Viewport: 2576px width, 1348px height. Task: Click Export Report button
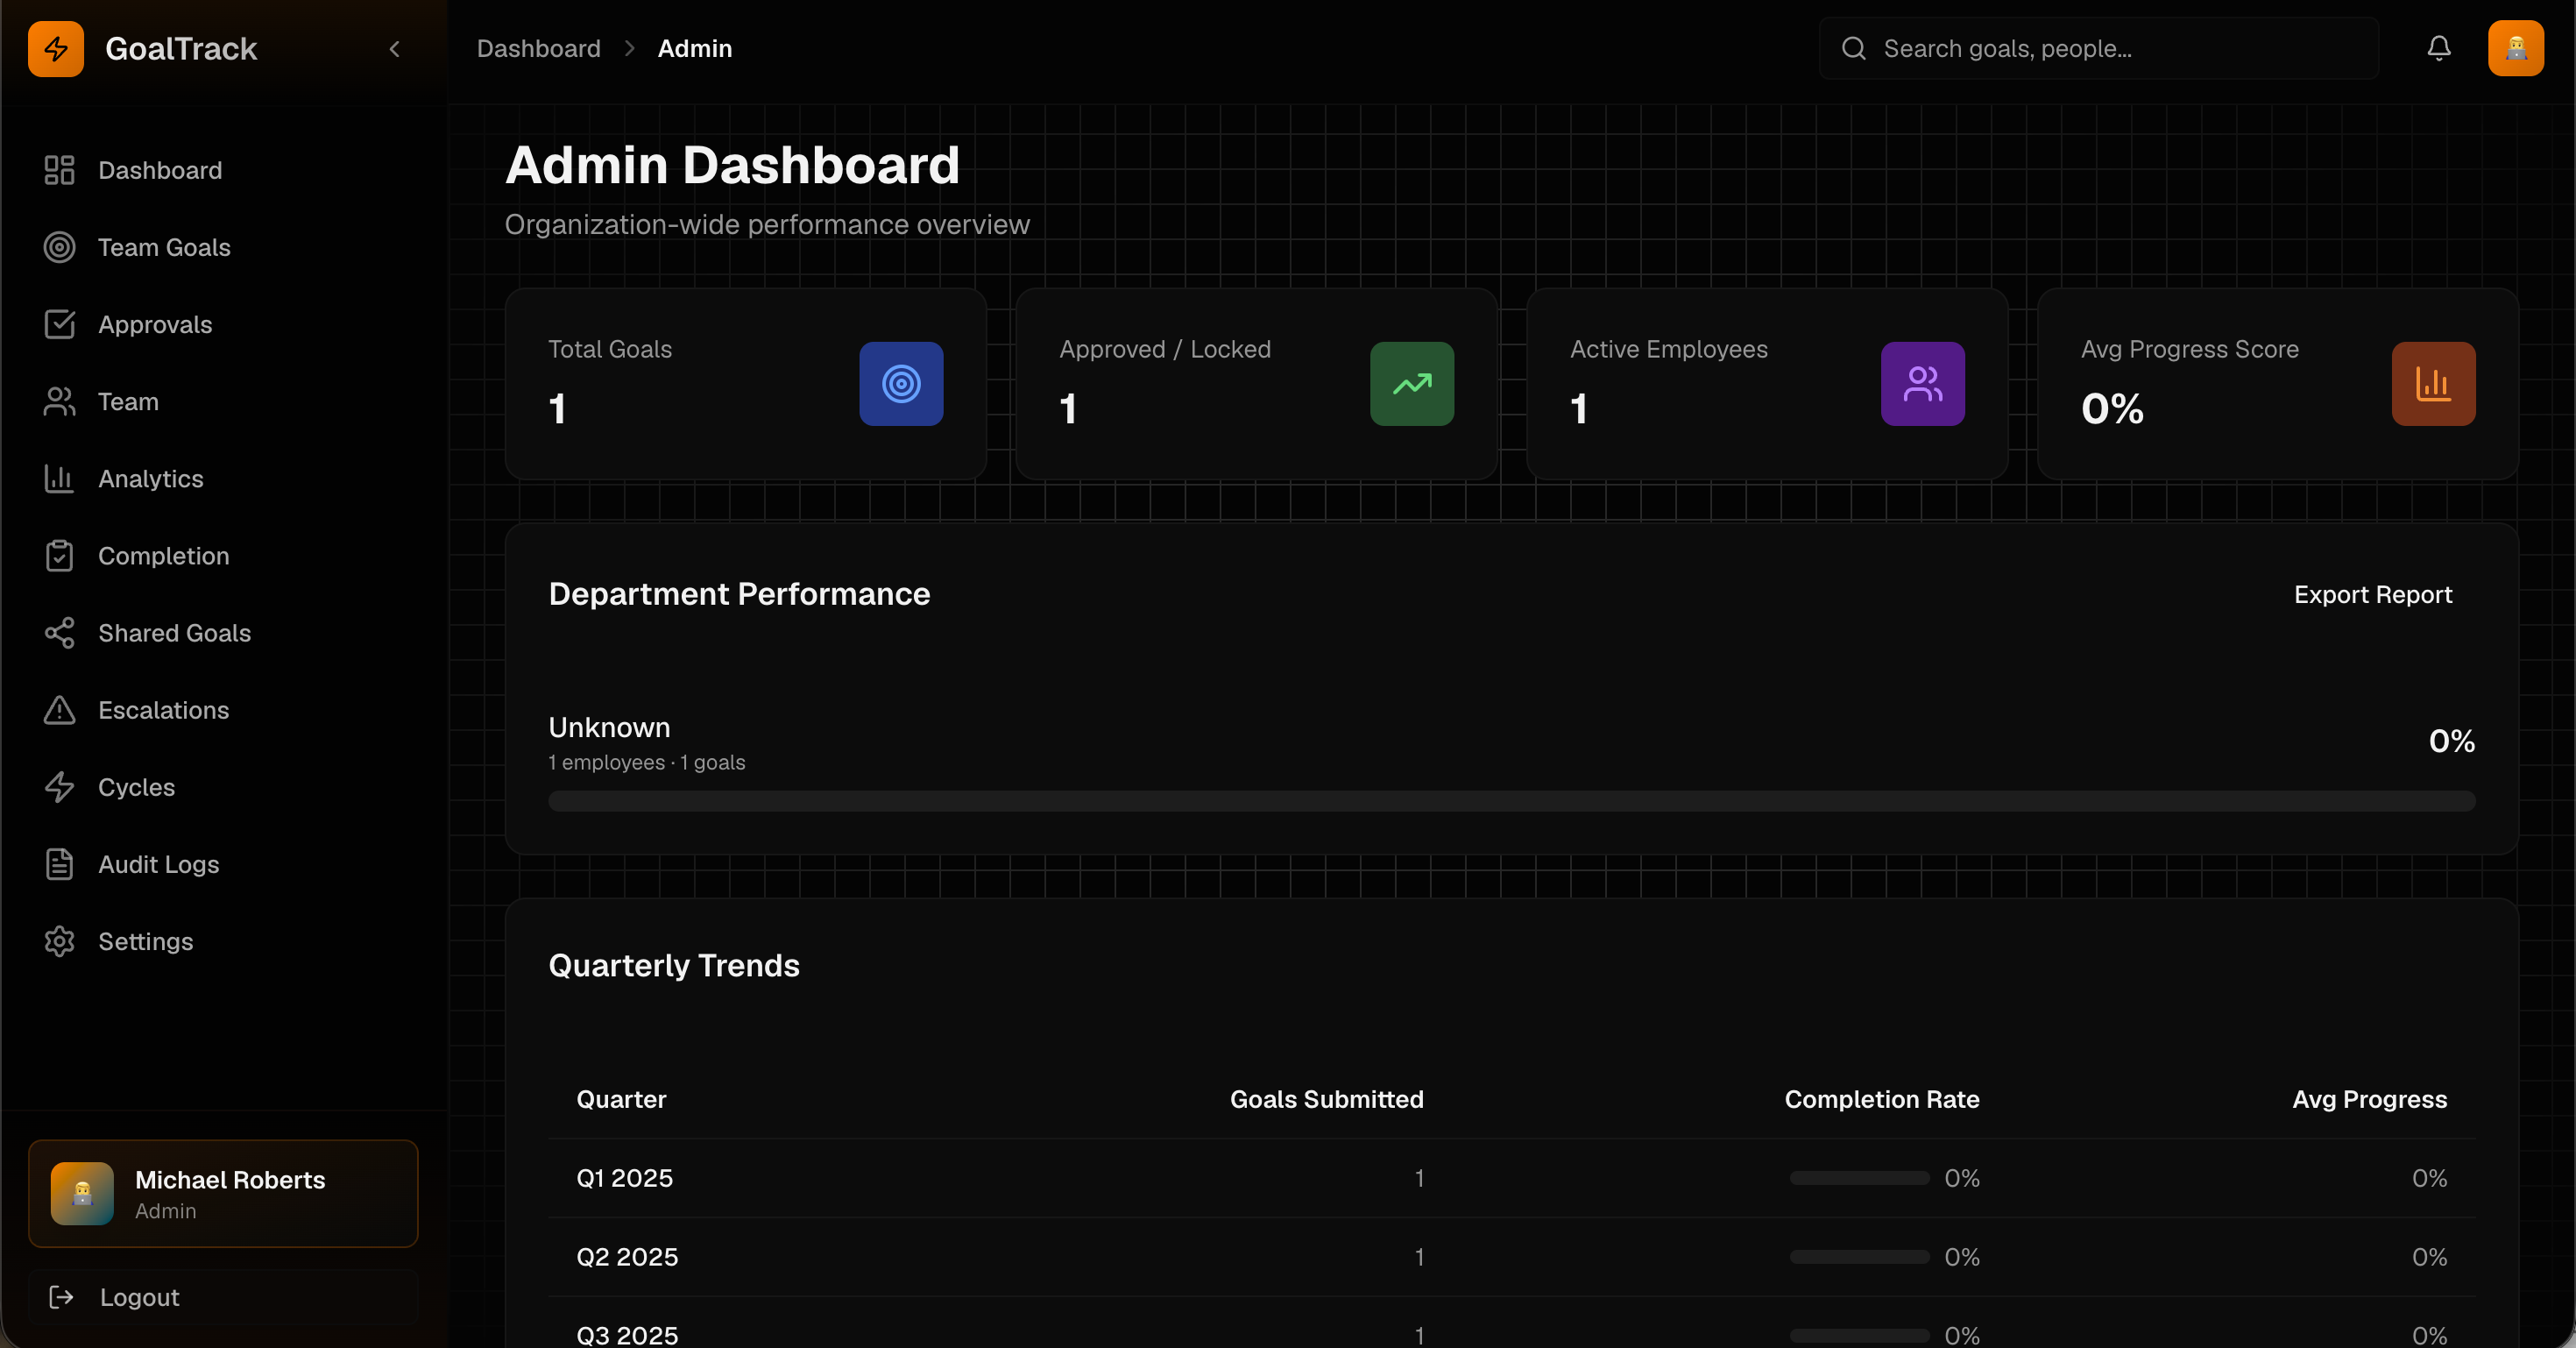click(x=2372, y=594)
